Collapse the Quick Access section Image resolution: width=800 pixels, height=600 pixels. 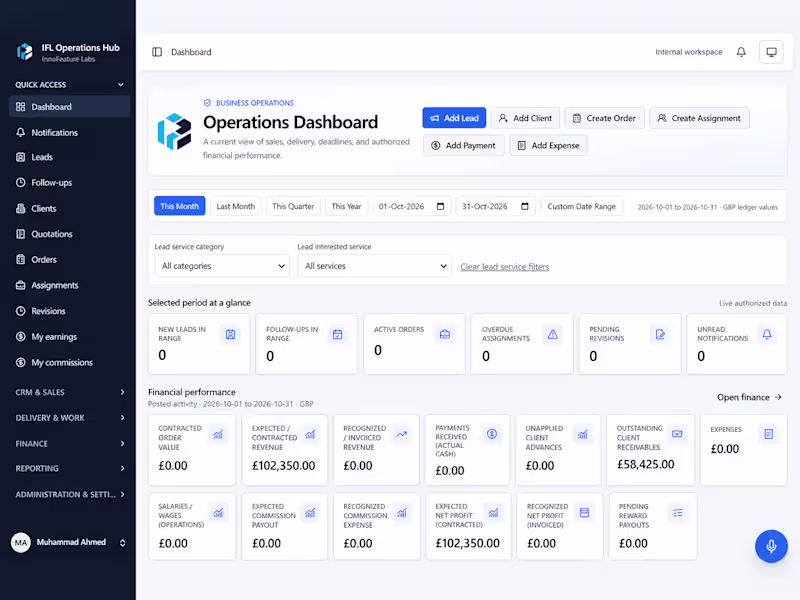pos(69,85)
